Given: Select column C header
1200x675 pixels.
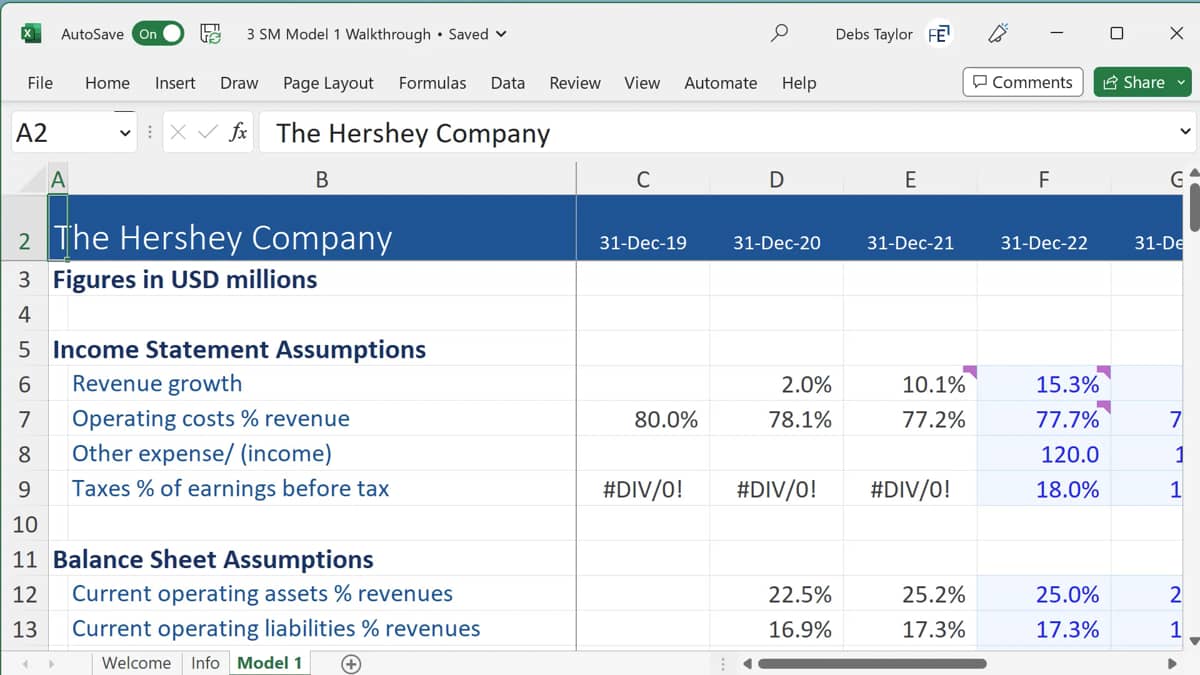Looking at the screenshot, I should click(643, 180).
